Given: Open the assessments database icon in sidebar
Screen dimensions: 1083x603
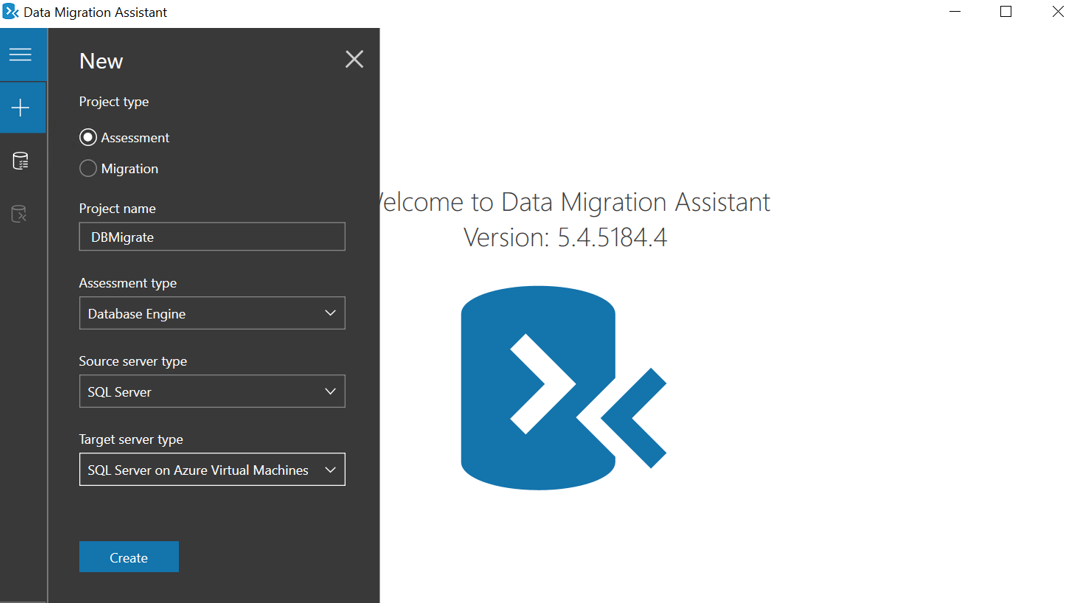Looking at the screenshot, I should click(21, 161).
